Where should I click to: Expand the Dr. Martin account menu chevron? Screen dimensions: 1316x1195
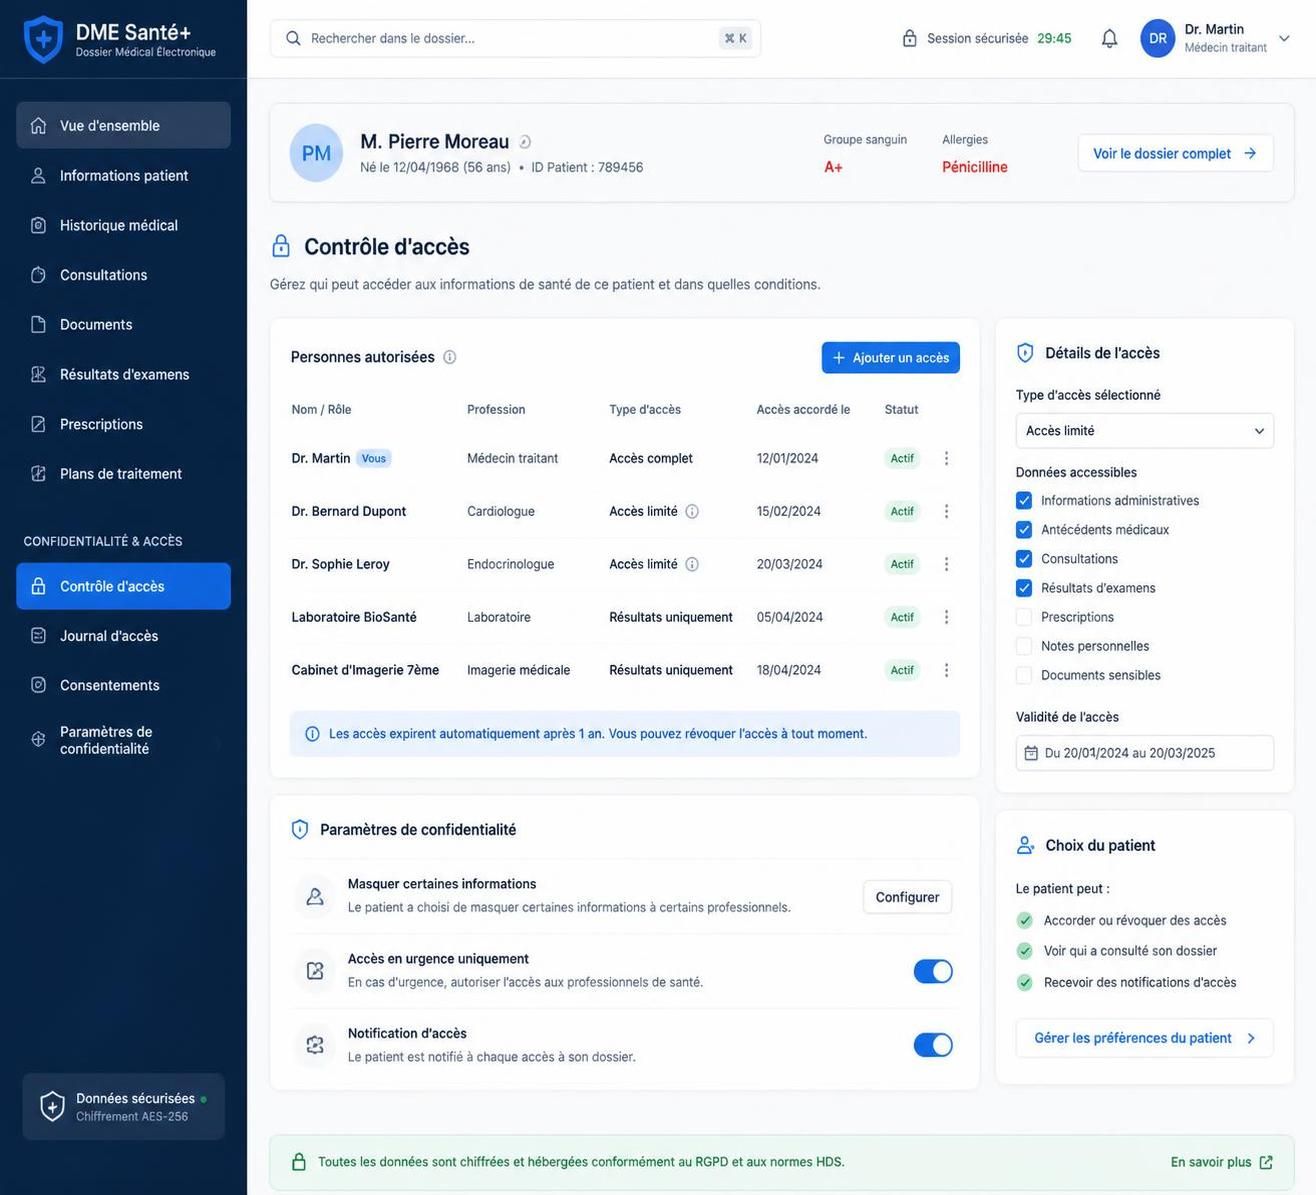click(x=1285, y=39)
